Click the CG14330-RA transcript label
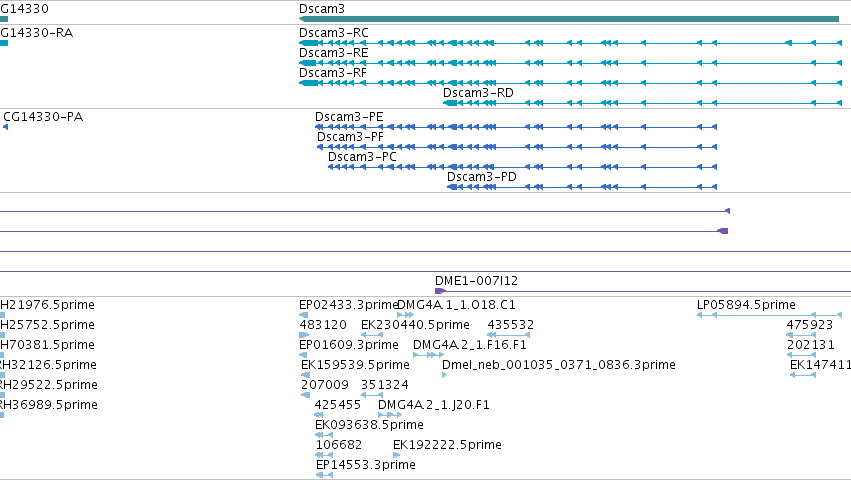 click(x=36, y=33)
